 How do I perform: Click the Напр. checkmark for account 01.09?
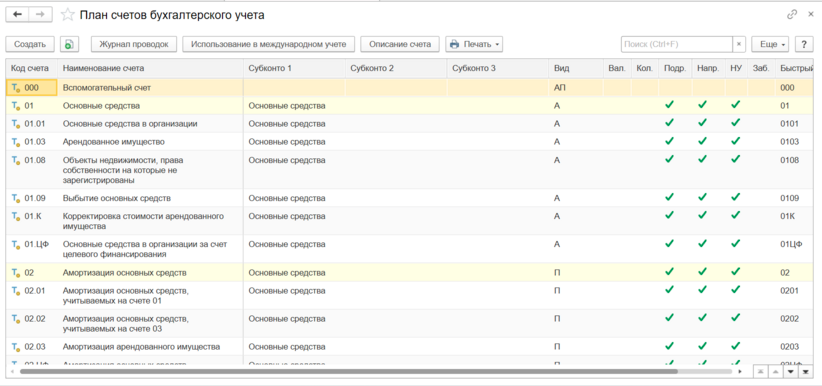point(702,197)
